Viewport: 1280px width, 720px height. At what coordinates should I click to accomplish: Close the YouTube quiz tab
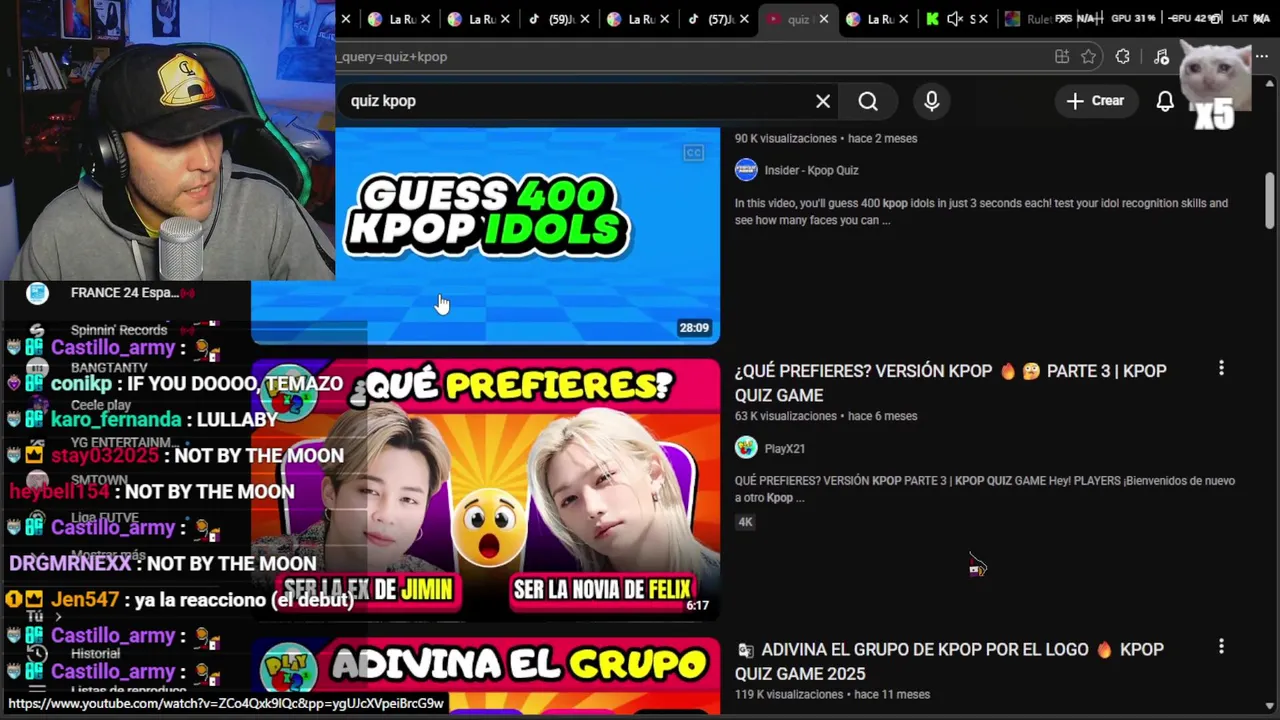tap(823, 19)
